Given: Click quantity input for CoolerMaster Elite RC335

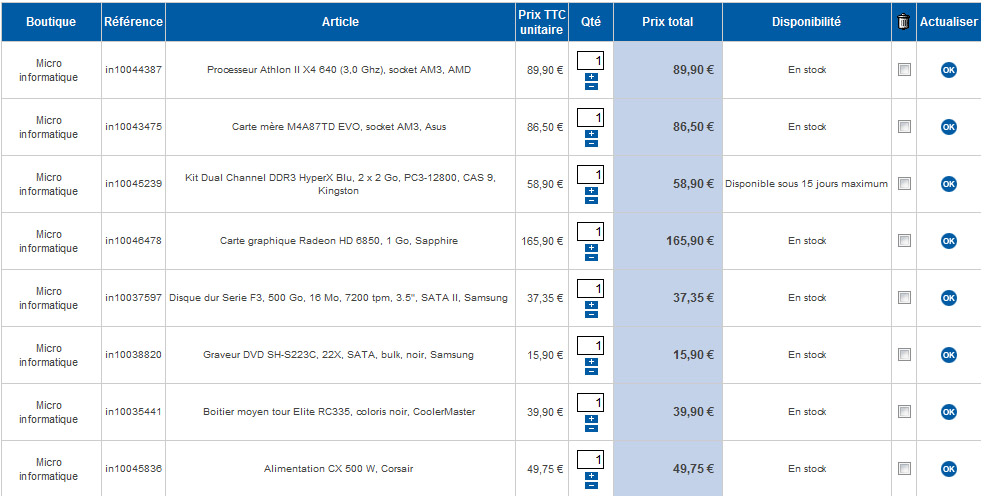Looking at the screenshot, I should (590, 402).
